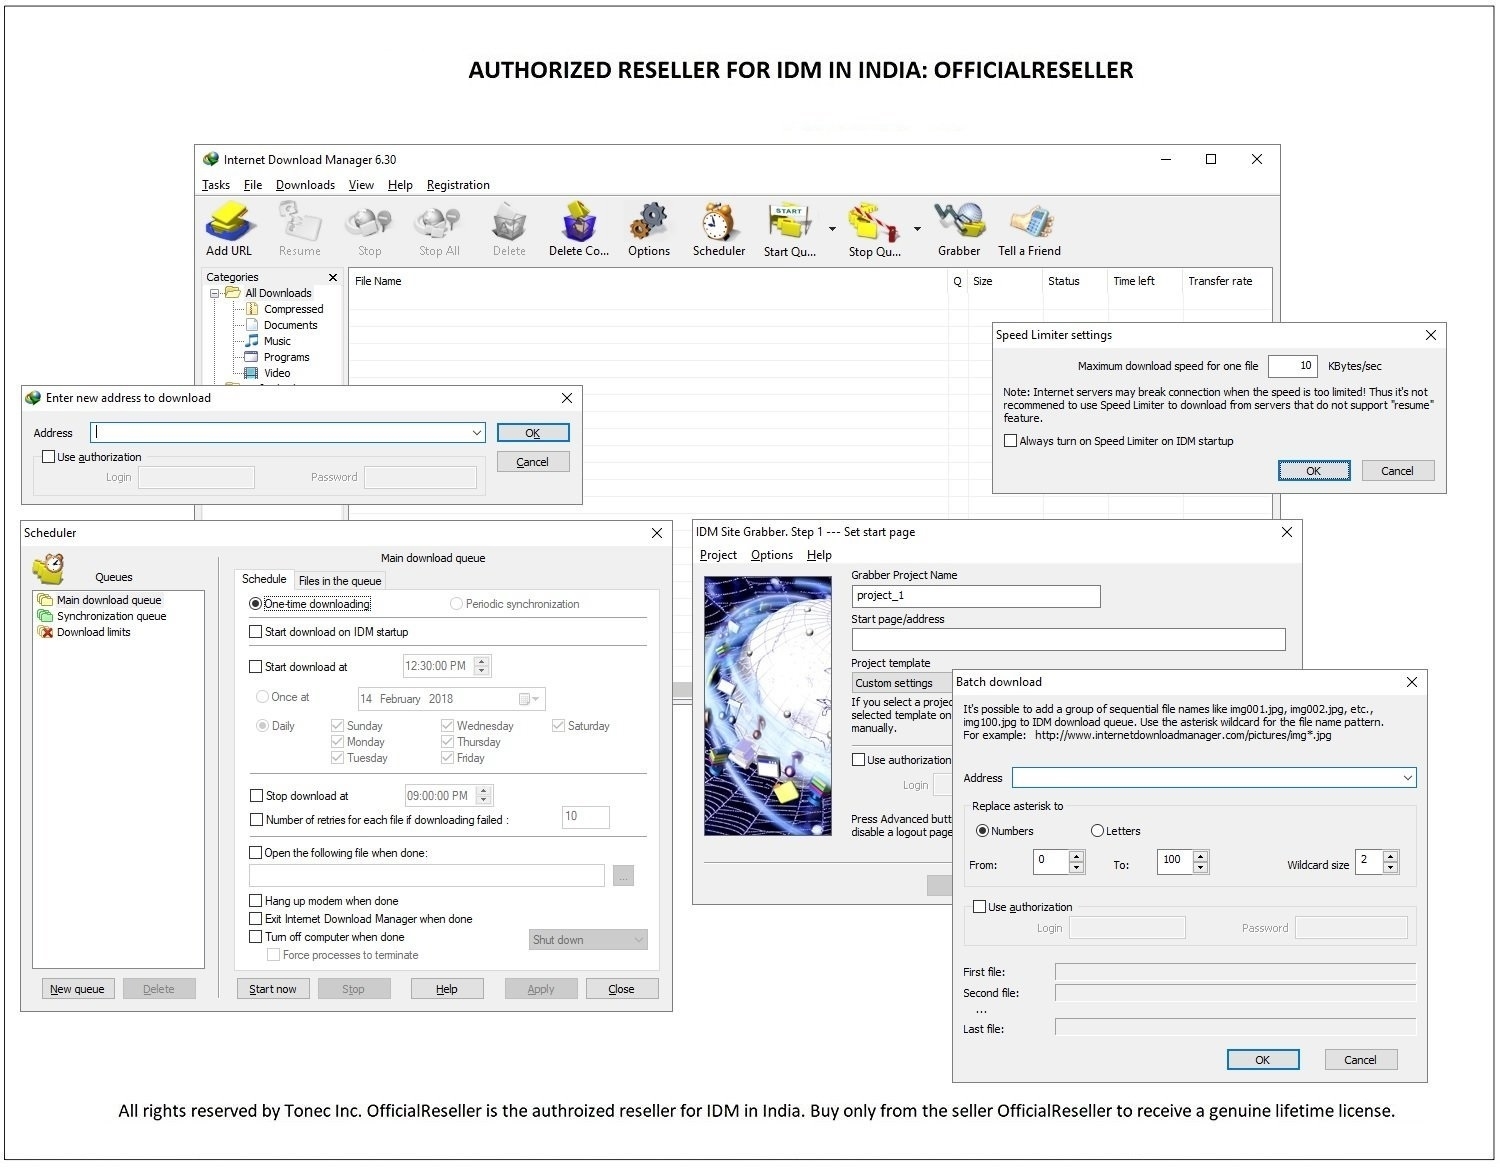Open the Stop Queue dropdown arrow

917,229
